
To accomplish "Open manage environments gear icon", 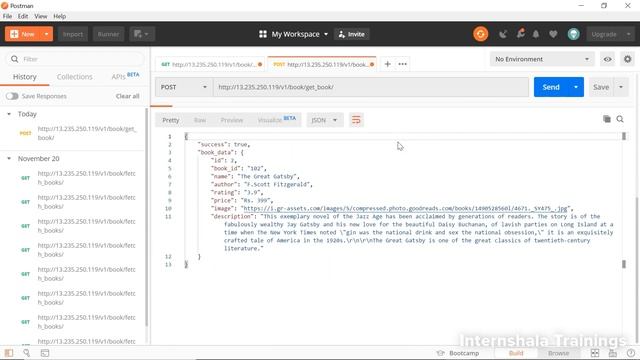I will [627, 59].
